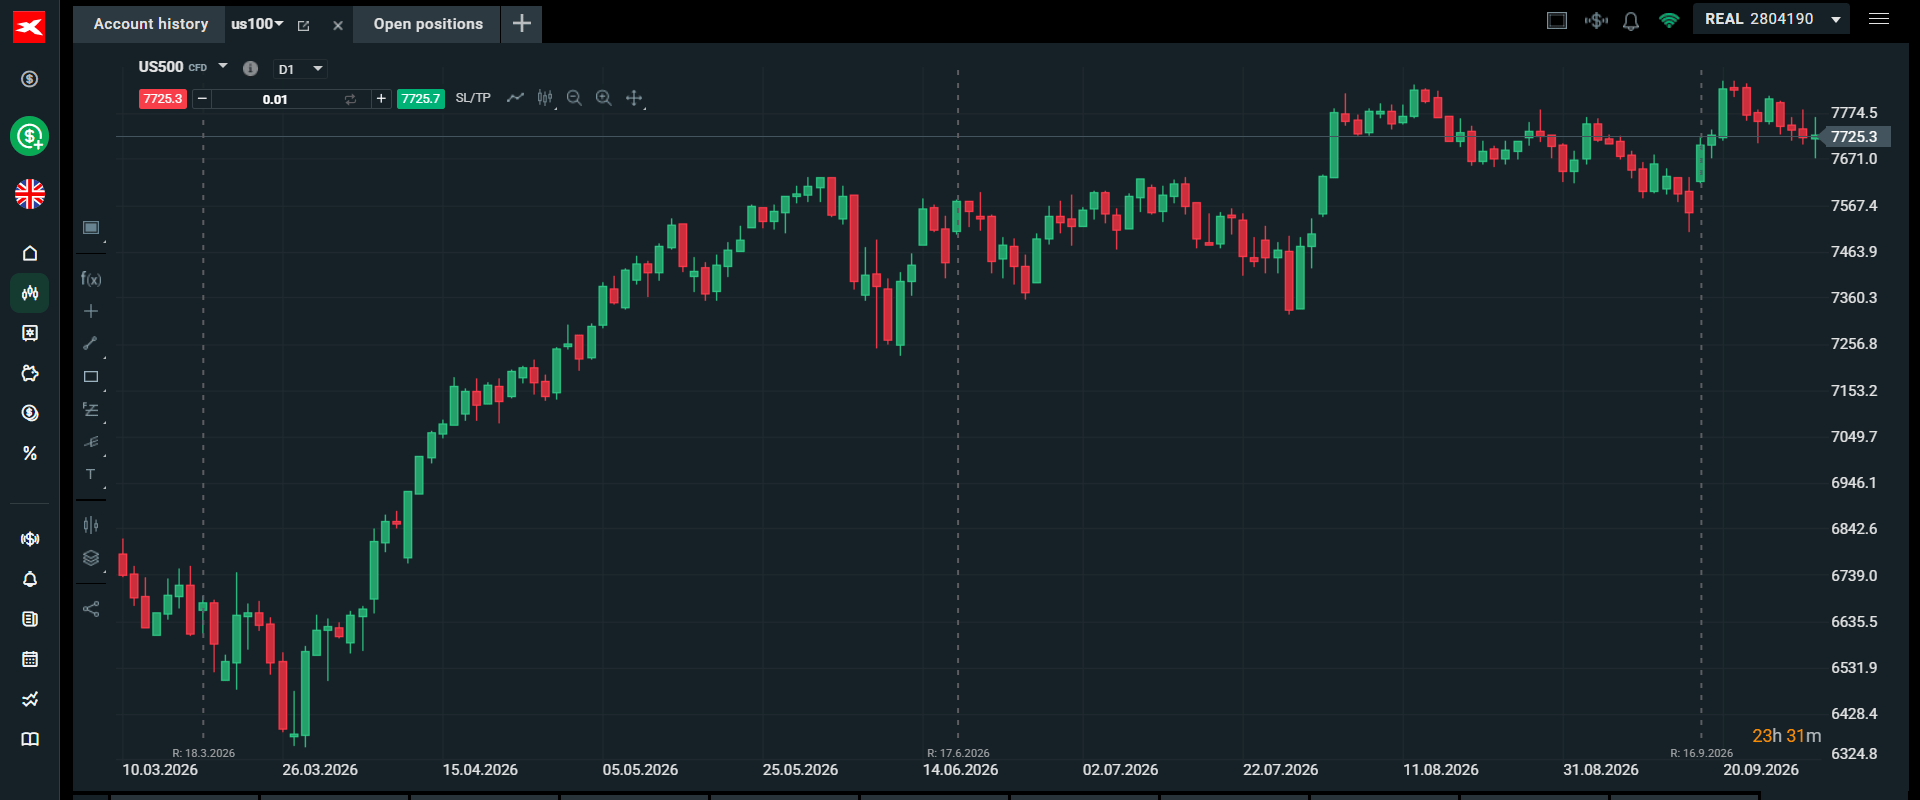Open the move/pan chart tool options
1920x800 pixels.
point(634,98)
